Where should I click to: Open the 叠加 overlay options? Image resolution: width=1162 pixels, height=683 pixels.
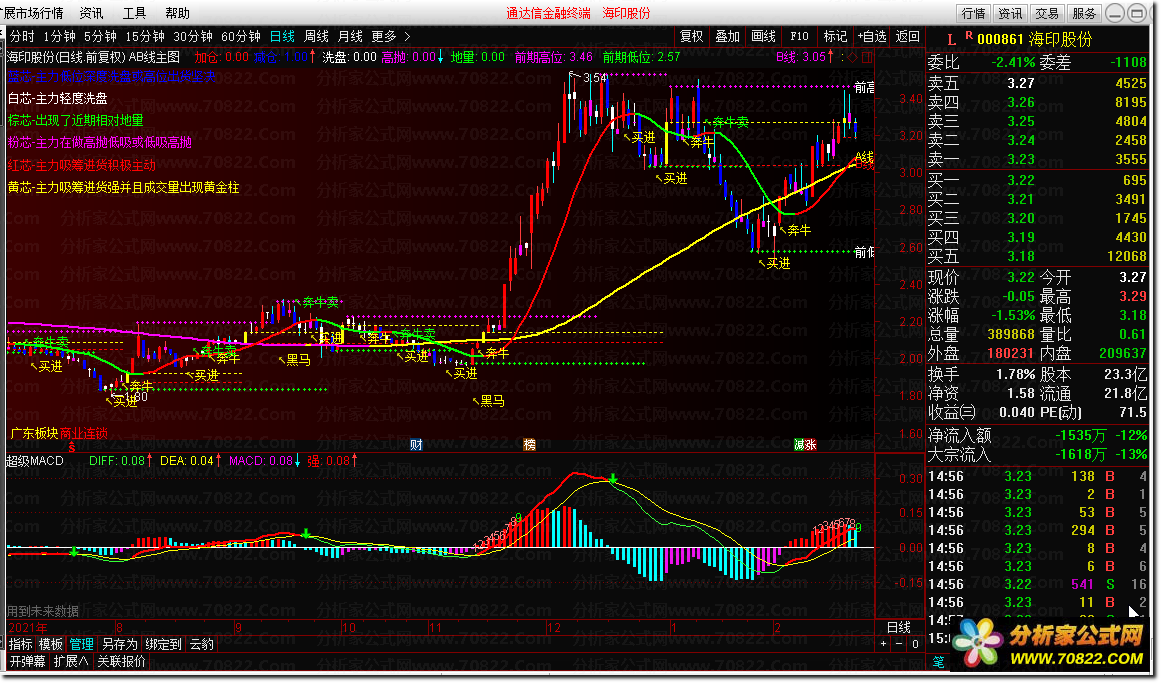(x=728, y=36)
